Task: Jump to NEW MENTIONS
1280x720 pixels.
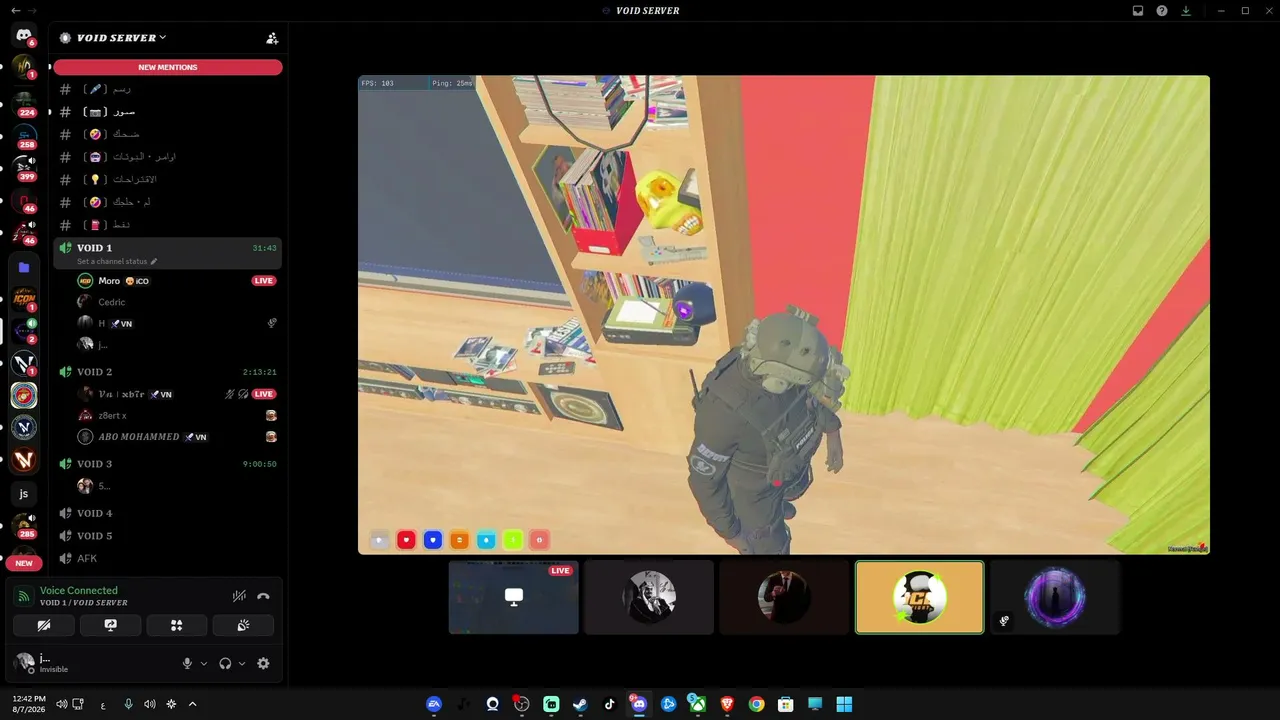Action: coord(168,67)
